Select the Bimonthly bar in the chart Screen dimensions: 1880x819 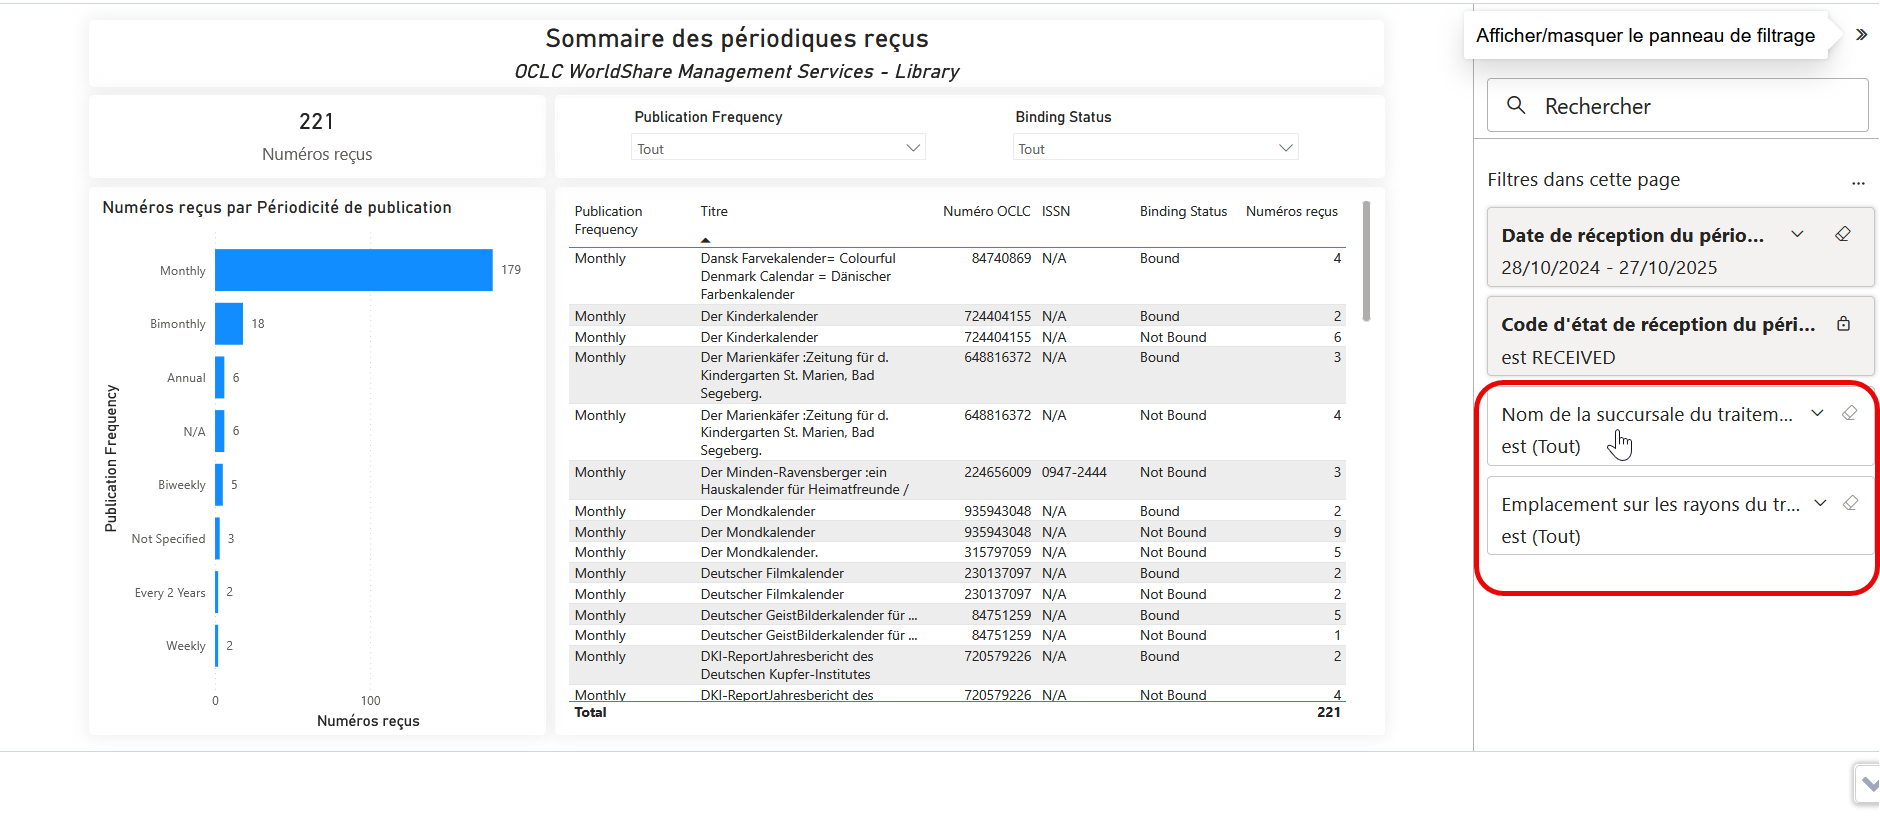229,324
